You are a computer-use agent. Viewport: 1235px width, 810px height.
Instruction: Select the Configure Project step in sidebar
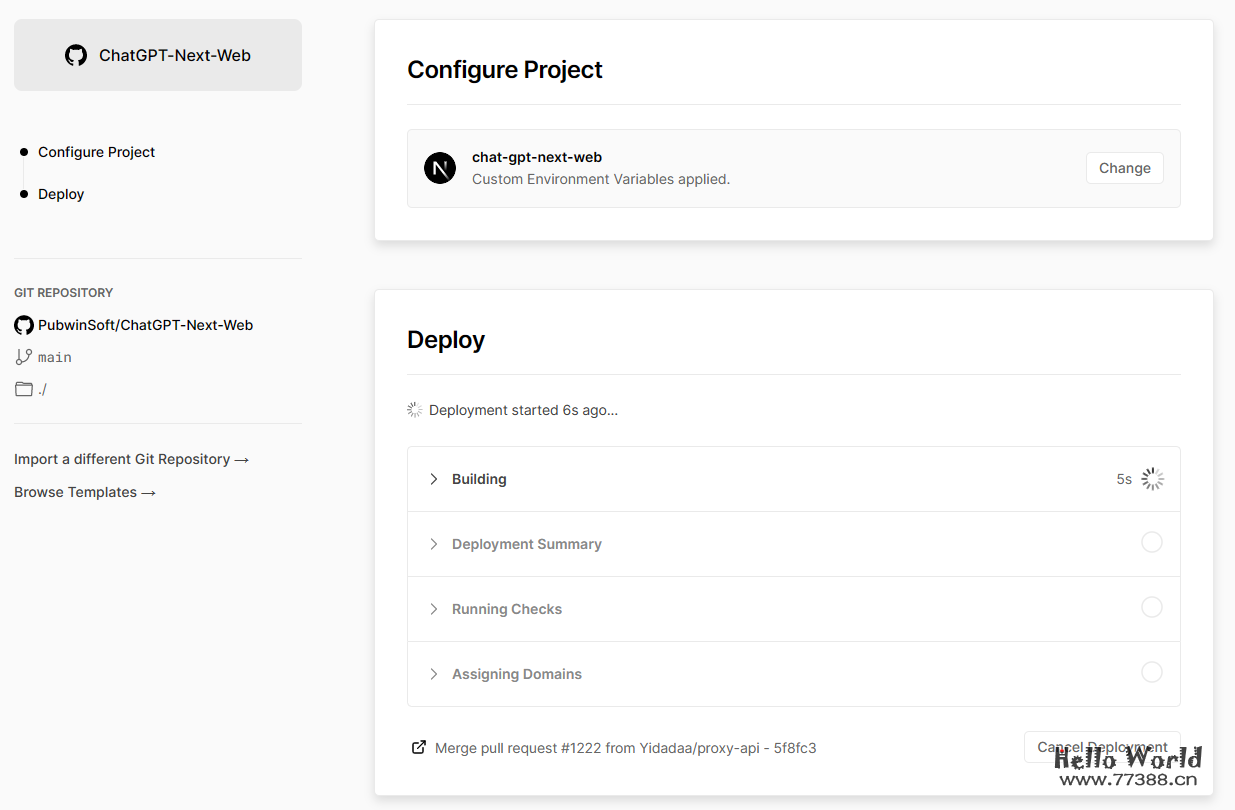[96, 152]
